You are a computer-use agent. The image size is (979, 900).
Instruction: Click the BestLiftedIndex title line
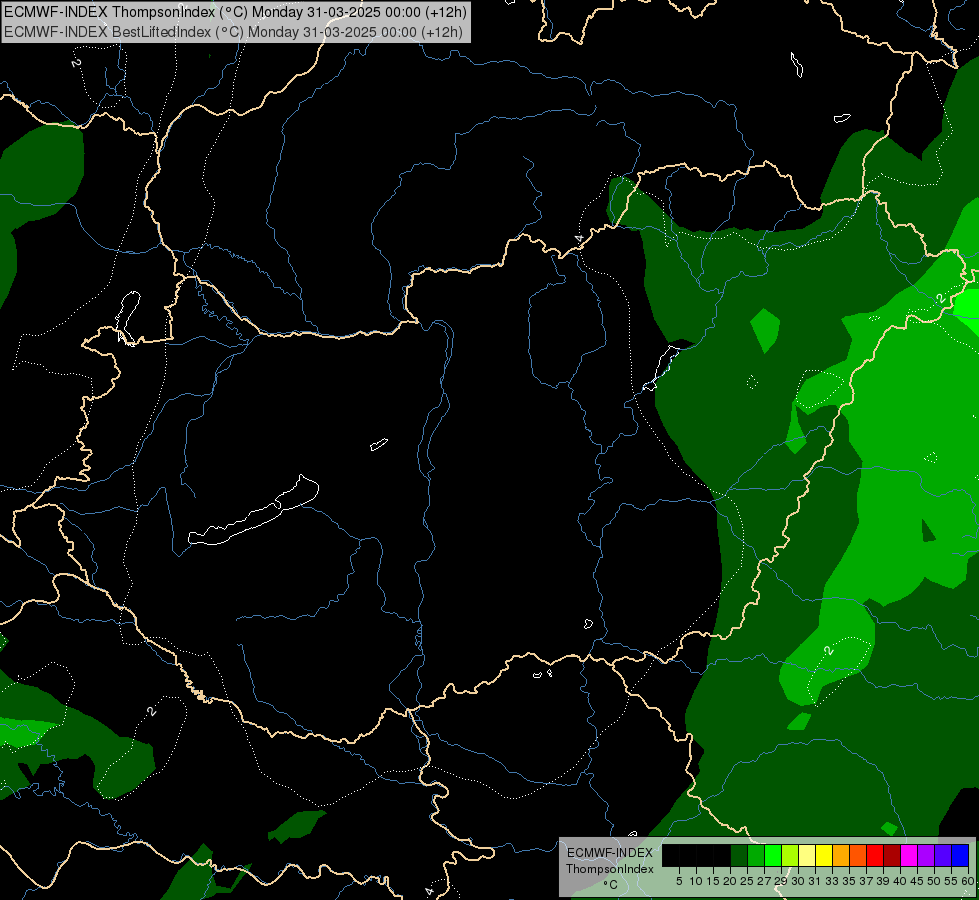[234, 32]
